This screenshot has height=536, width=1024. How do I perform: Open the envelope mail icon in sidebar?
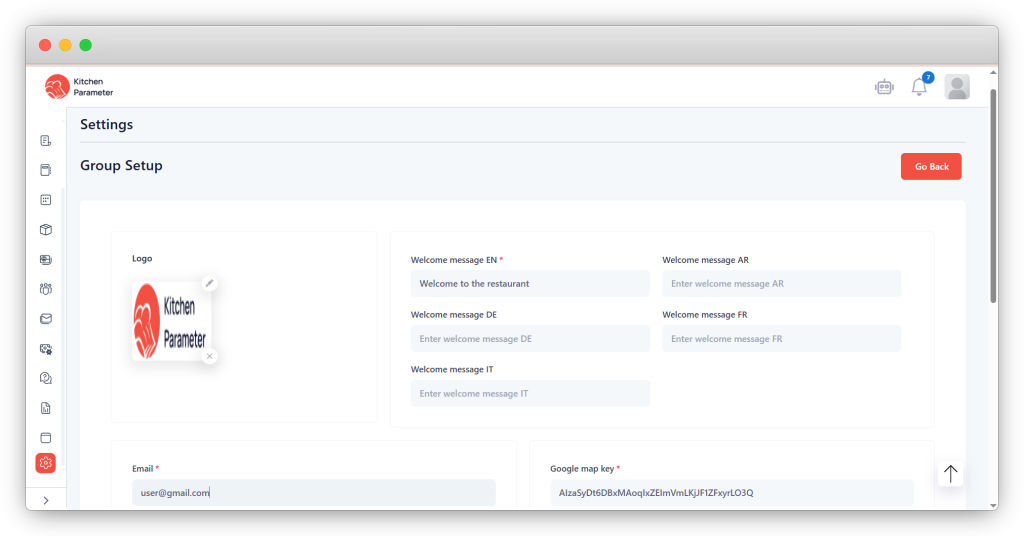click(x=45, y=319)
